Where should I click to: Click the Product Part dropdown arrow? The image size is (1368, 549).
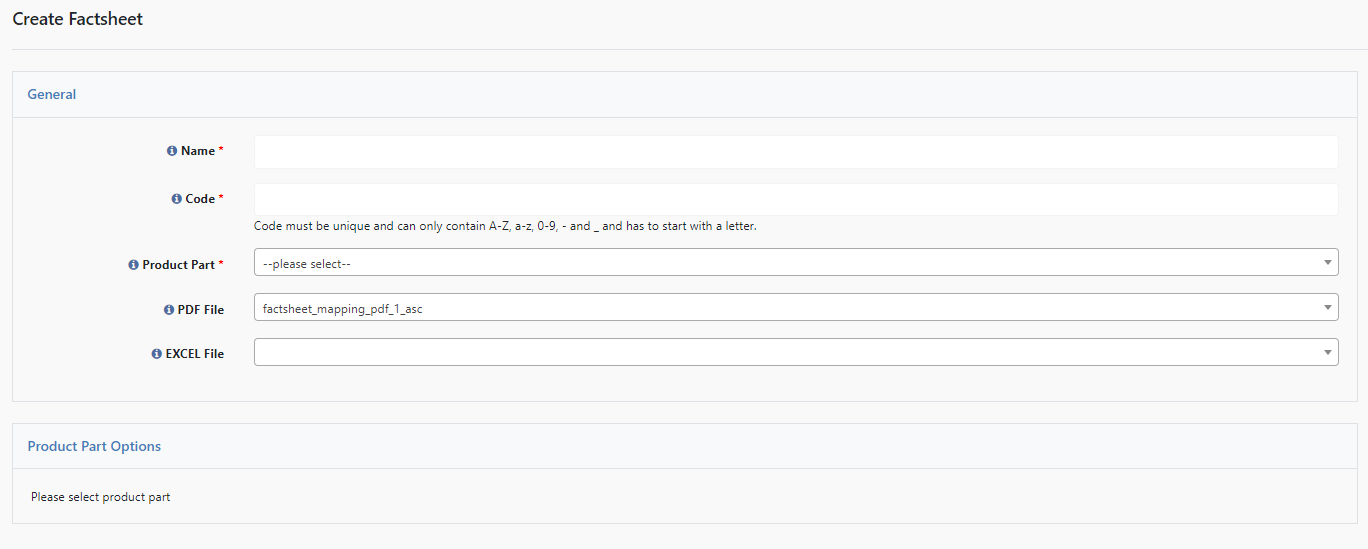click(x=1327, y=263)
